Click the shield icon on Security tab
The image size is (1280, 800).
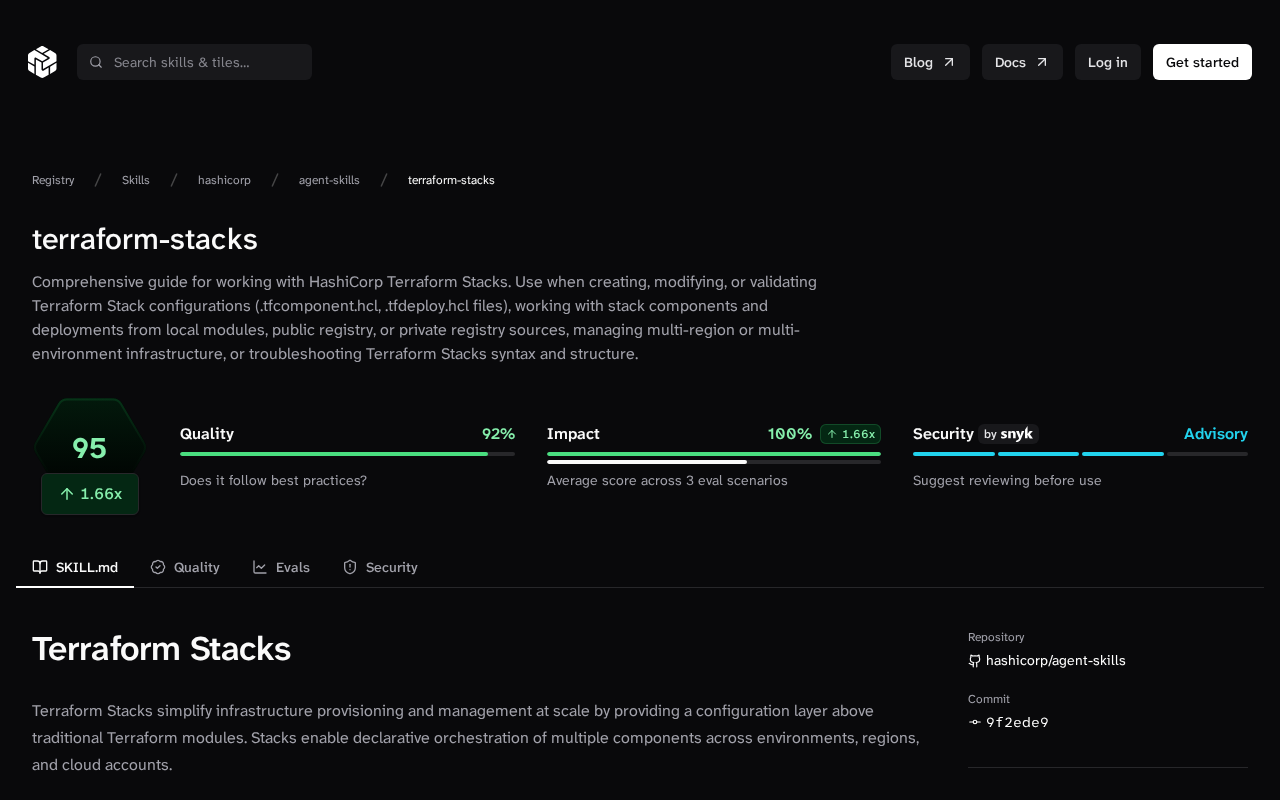[350, 567]
